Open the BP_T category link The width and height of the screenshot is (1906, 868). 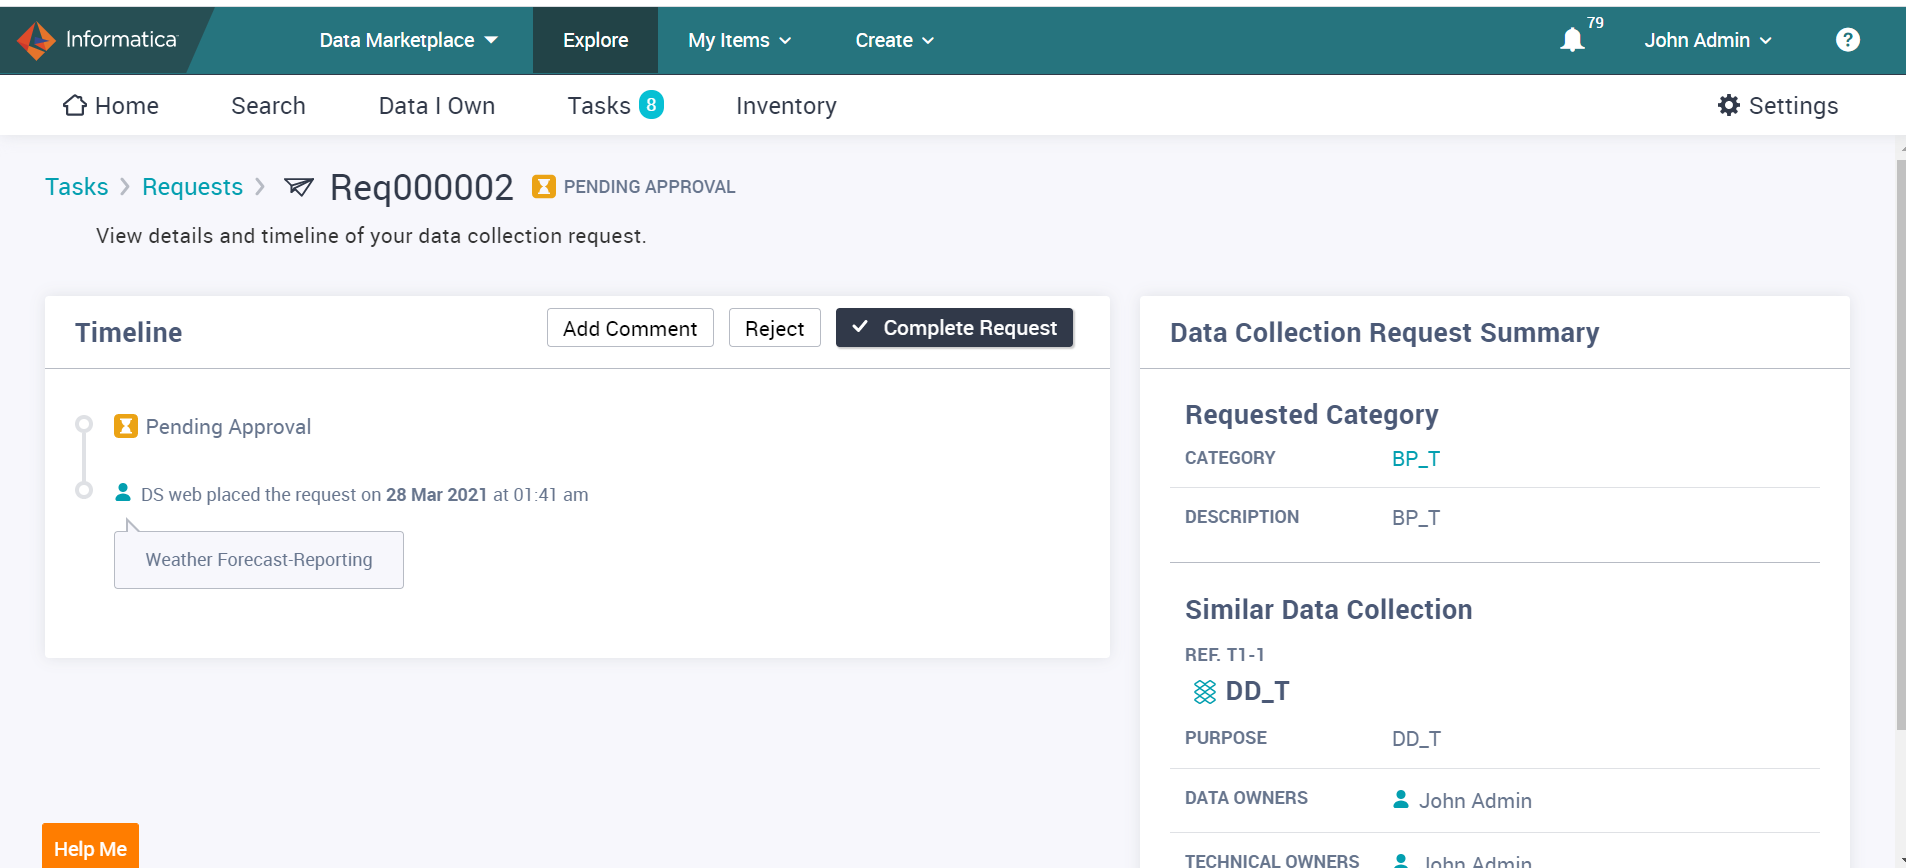1416,458
